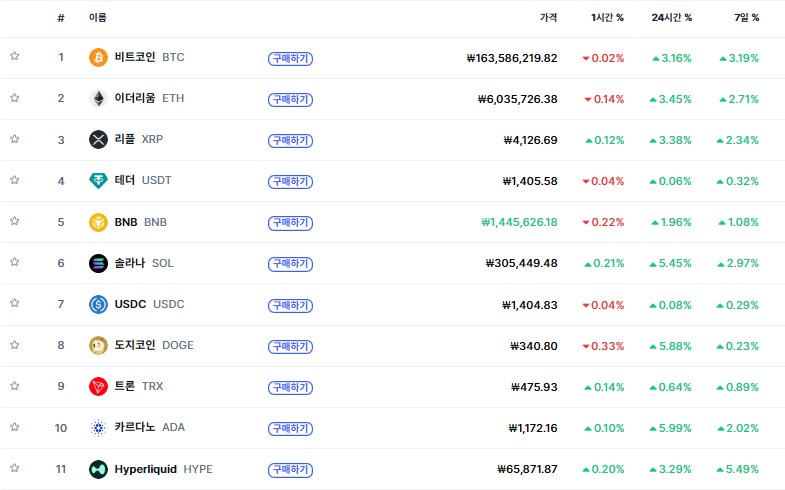
Task: Click the # rank column header
Action: 61,18
